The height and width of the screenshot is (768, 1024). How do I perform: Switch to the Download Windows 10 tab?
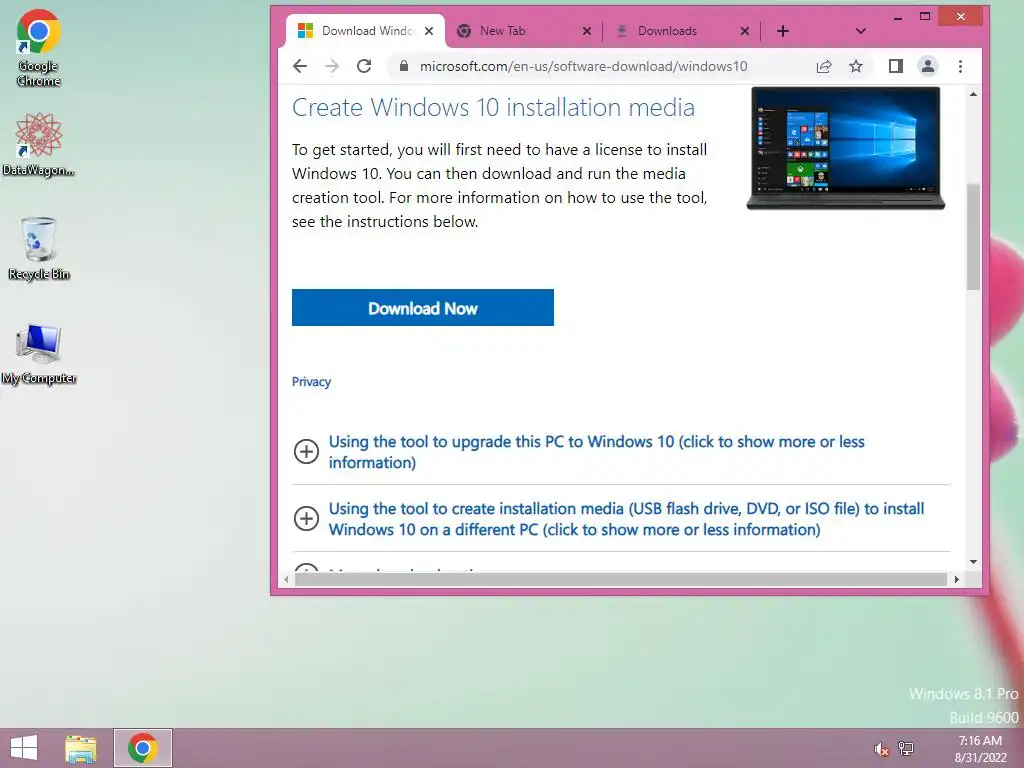coord(366,31)
